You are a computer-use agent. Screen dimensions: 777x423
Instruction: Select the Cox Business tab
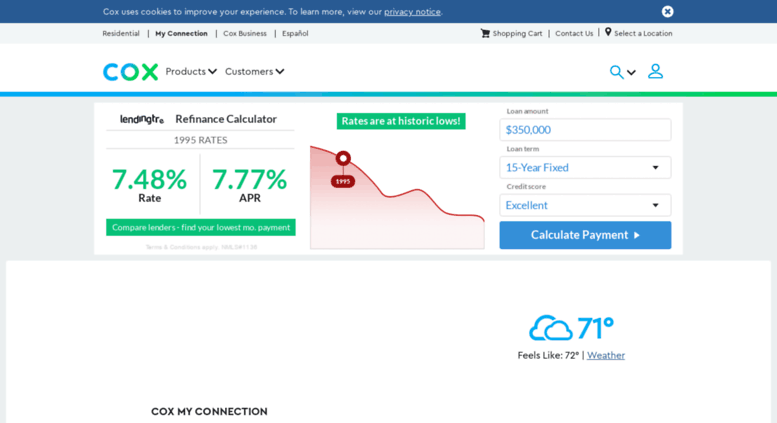coord(245,33)
